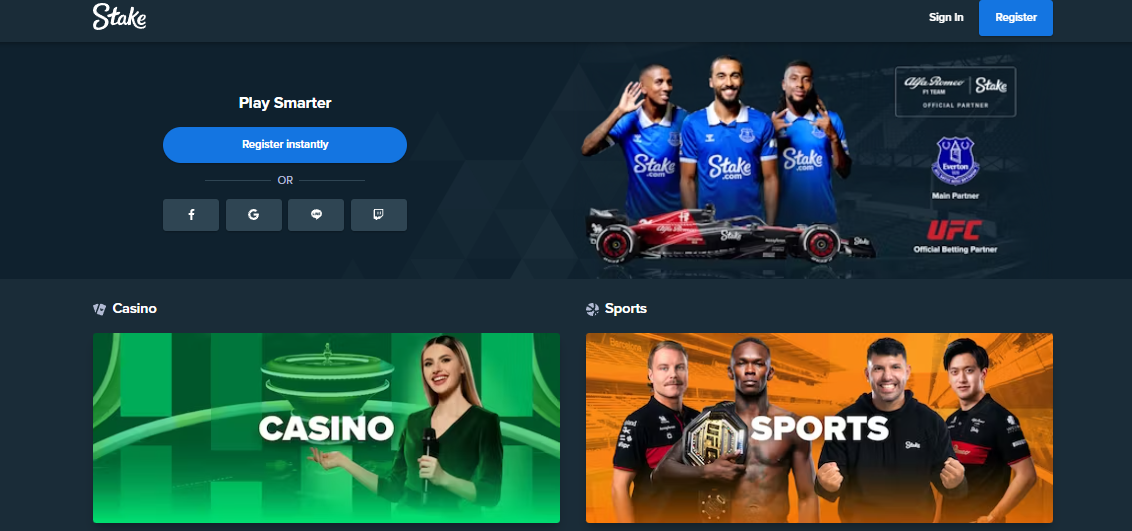Open the green Casino banner

coord(326,428)
